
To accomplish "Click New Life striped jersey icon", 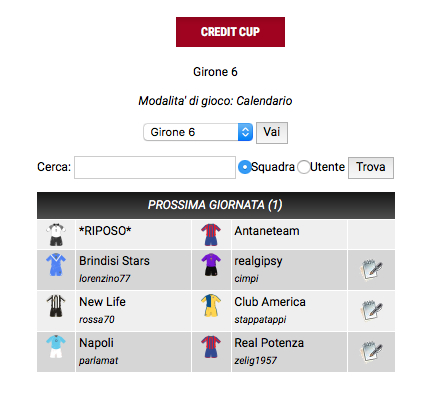I will tap(56, 305).
